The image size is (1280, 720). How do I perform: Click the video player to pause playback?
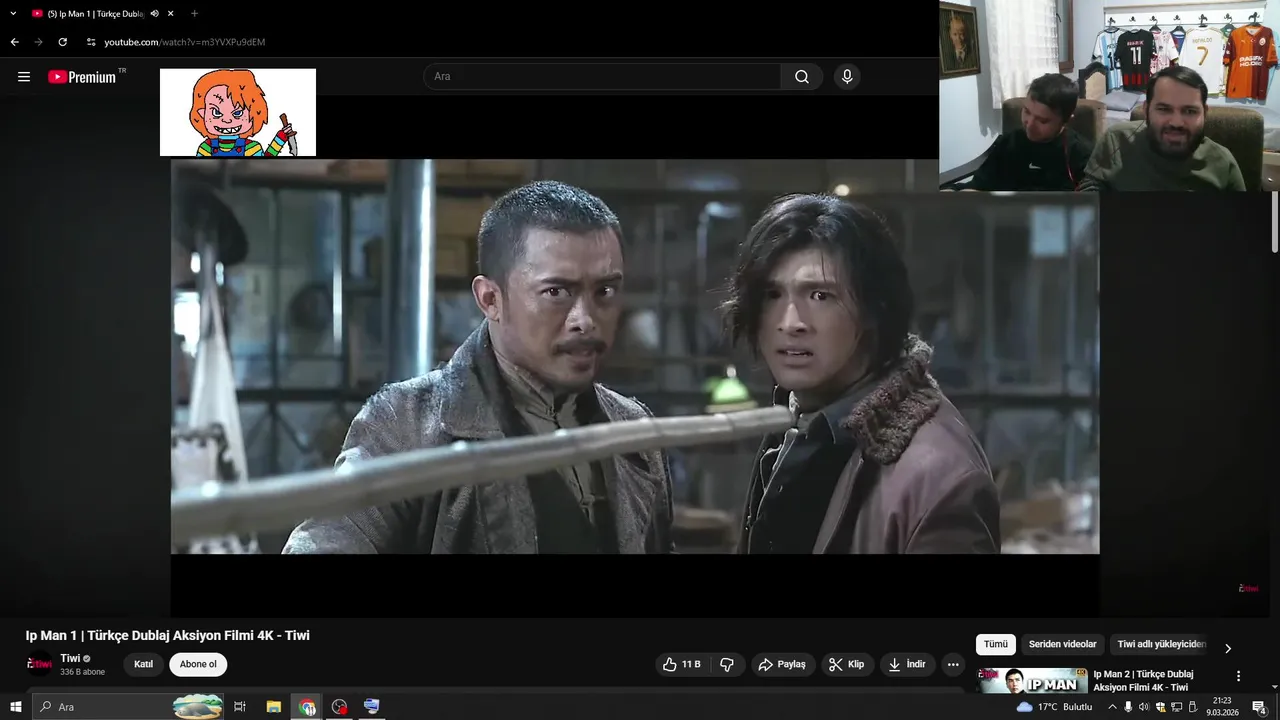coord(635,356)
